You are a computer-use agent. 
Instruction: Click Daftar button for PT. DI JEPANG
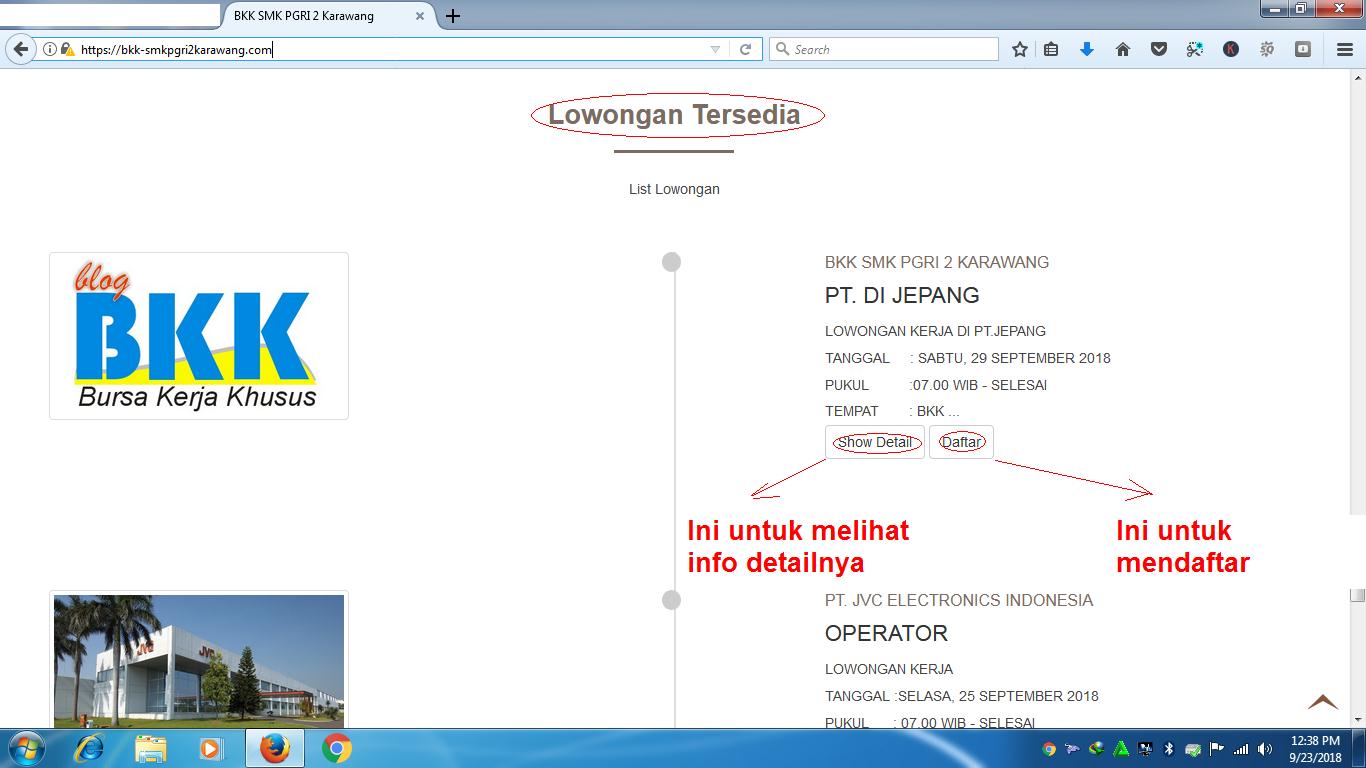click(x=961, y=442)
